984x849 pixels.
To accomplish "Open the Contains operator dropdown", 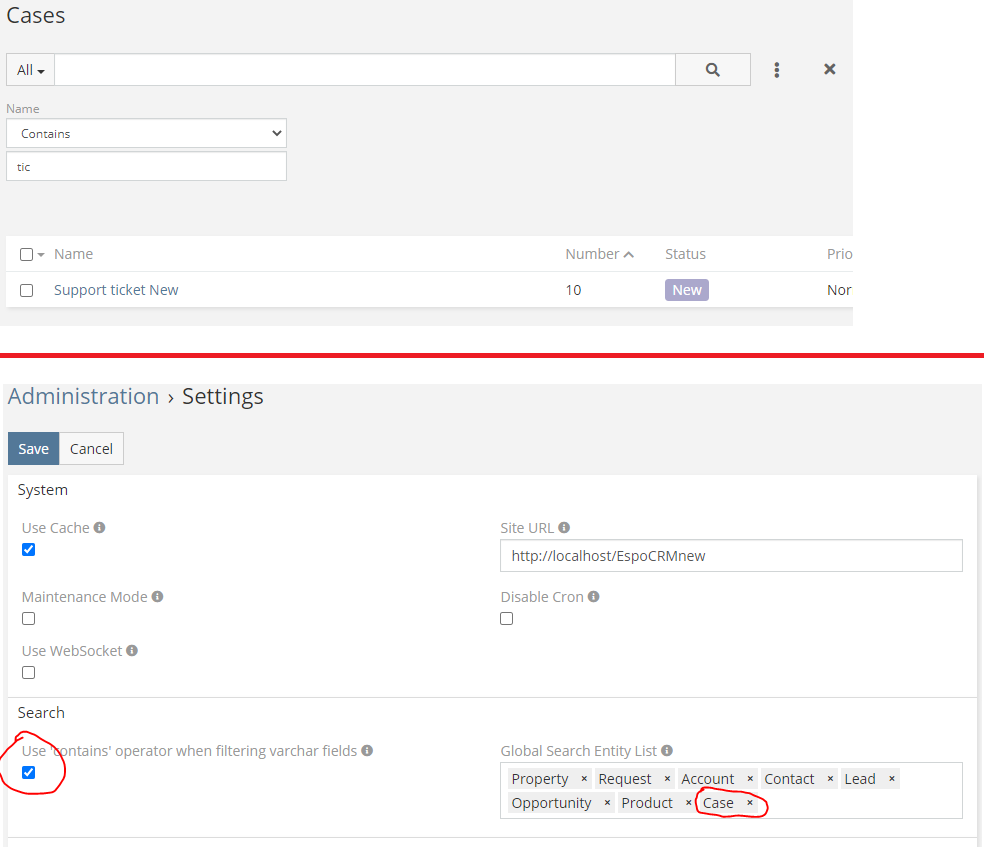I will (146, 133).
